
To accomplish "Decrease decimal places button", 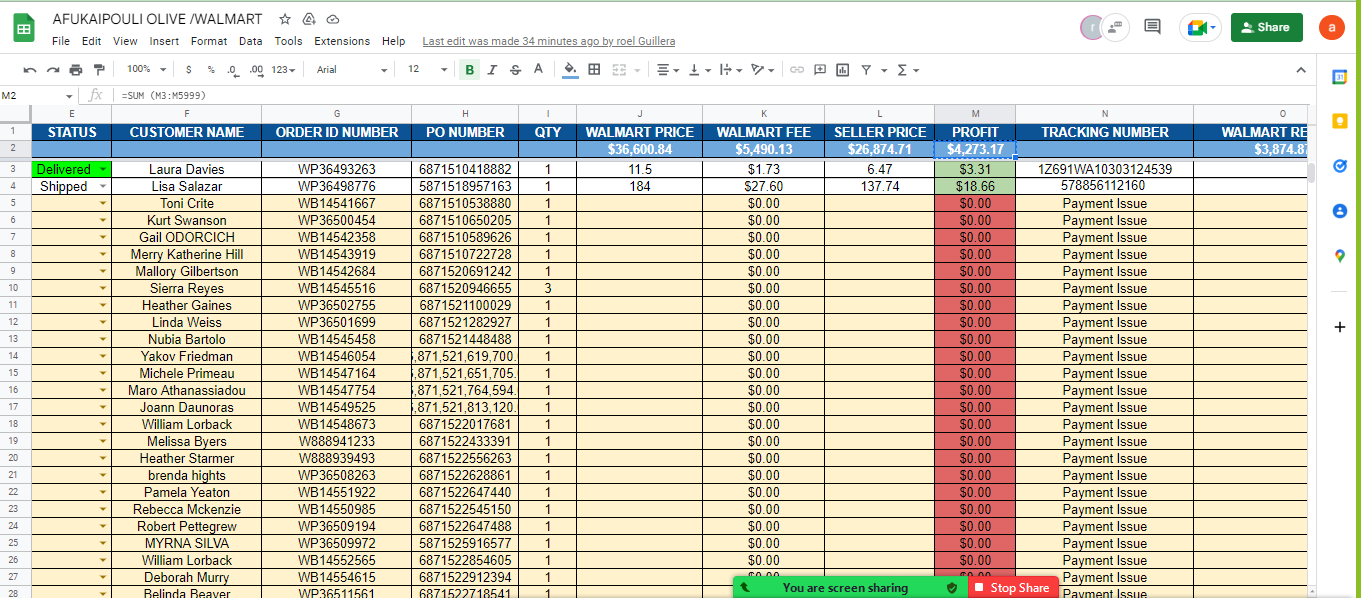I will click(x=233, y=70).
